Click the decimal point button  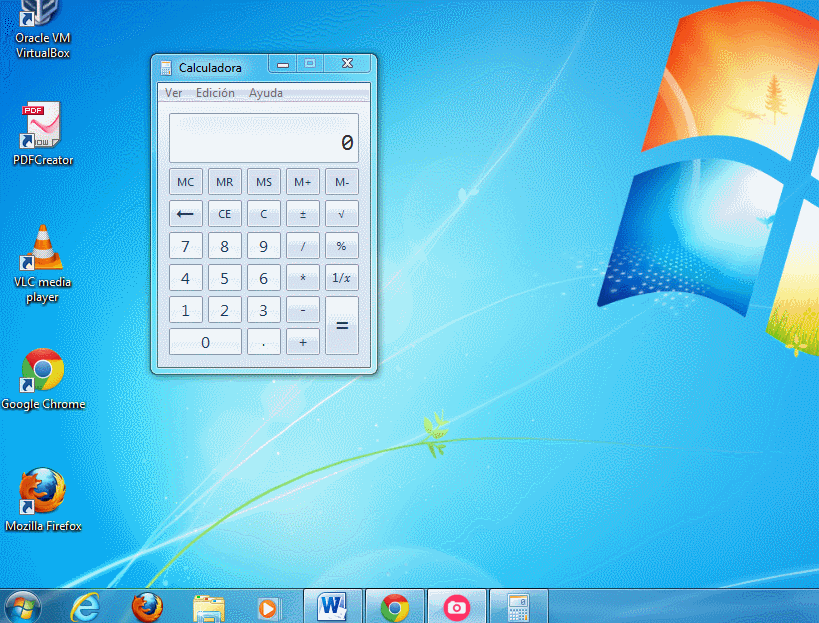point(264,342)
